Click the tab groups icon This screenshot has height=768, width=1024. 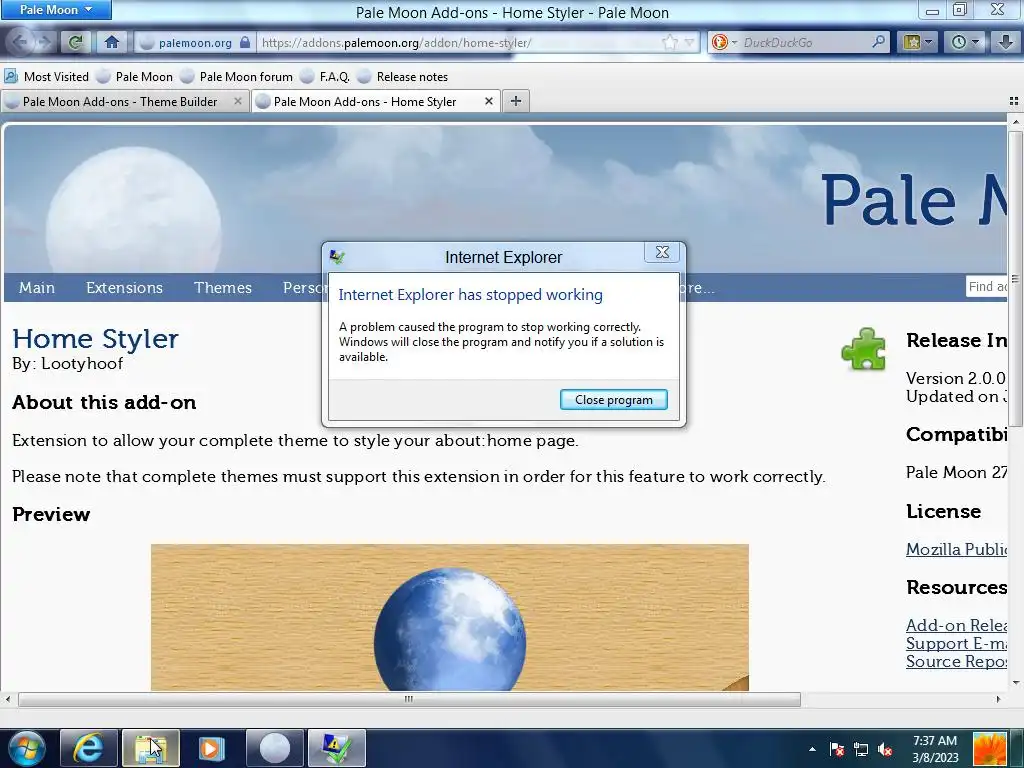pyautogui.click(x=1014, y=101)
